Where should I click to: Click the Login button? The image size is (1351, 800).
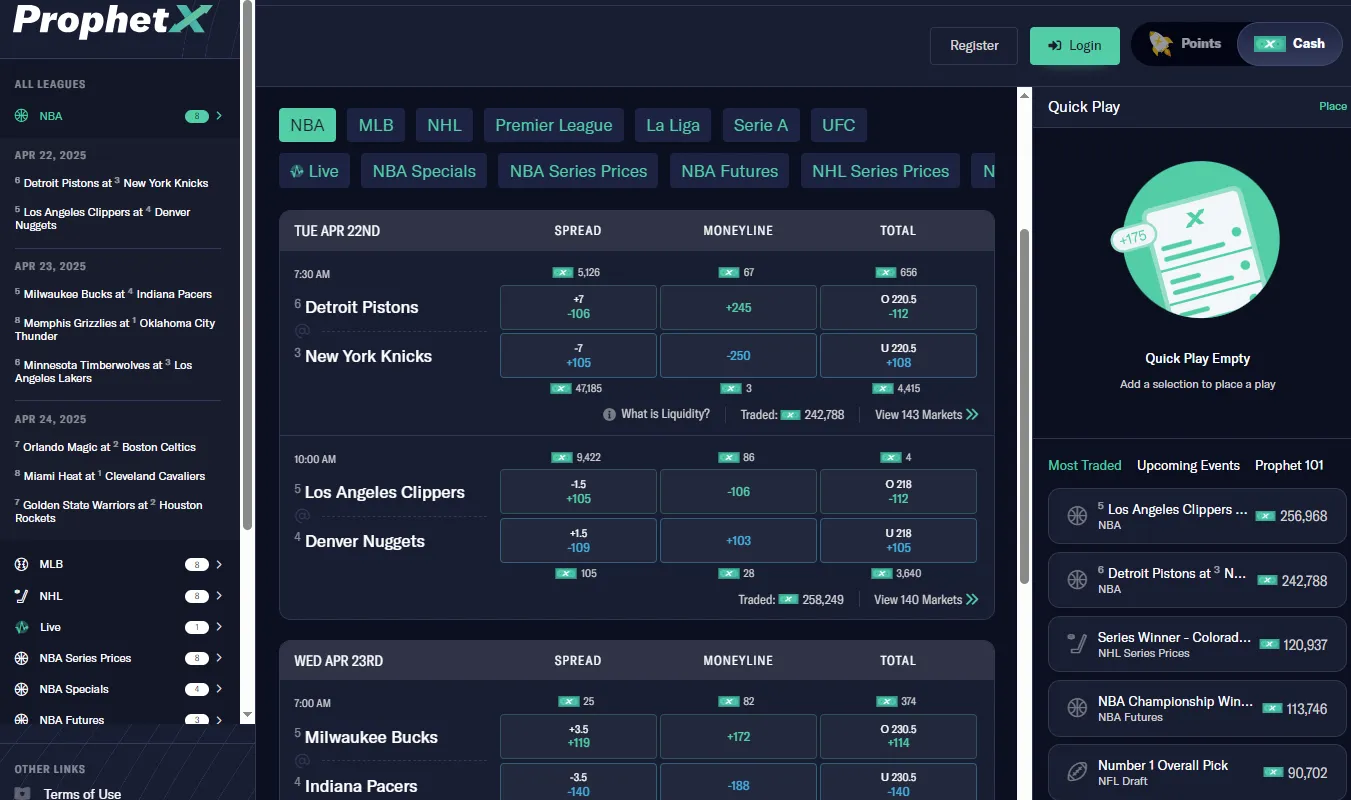click(1075, 45)
